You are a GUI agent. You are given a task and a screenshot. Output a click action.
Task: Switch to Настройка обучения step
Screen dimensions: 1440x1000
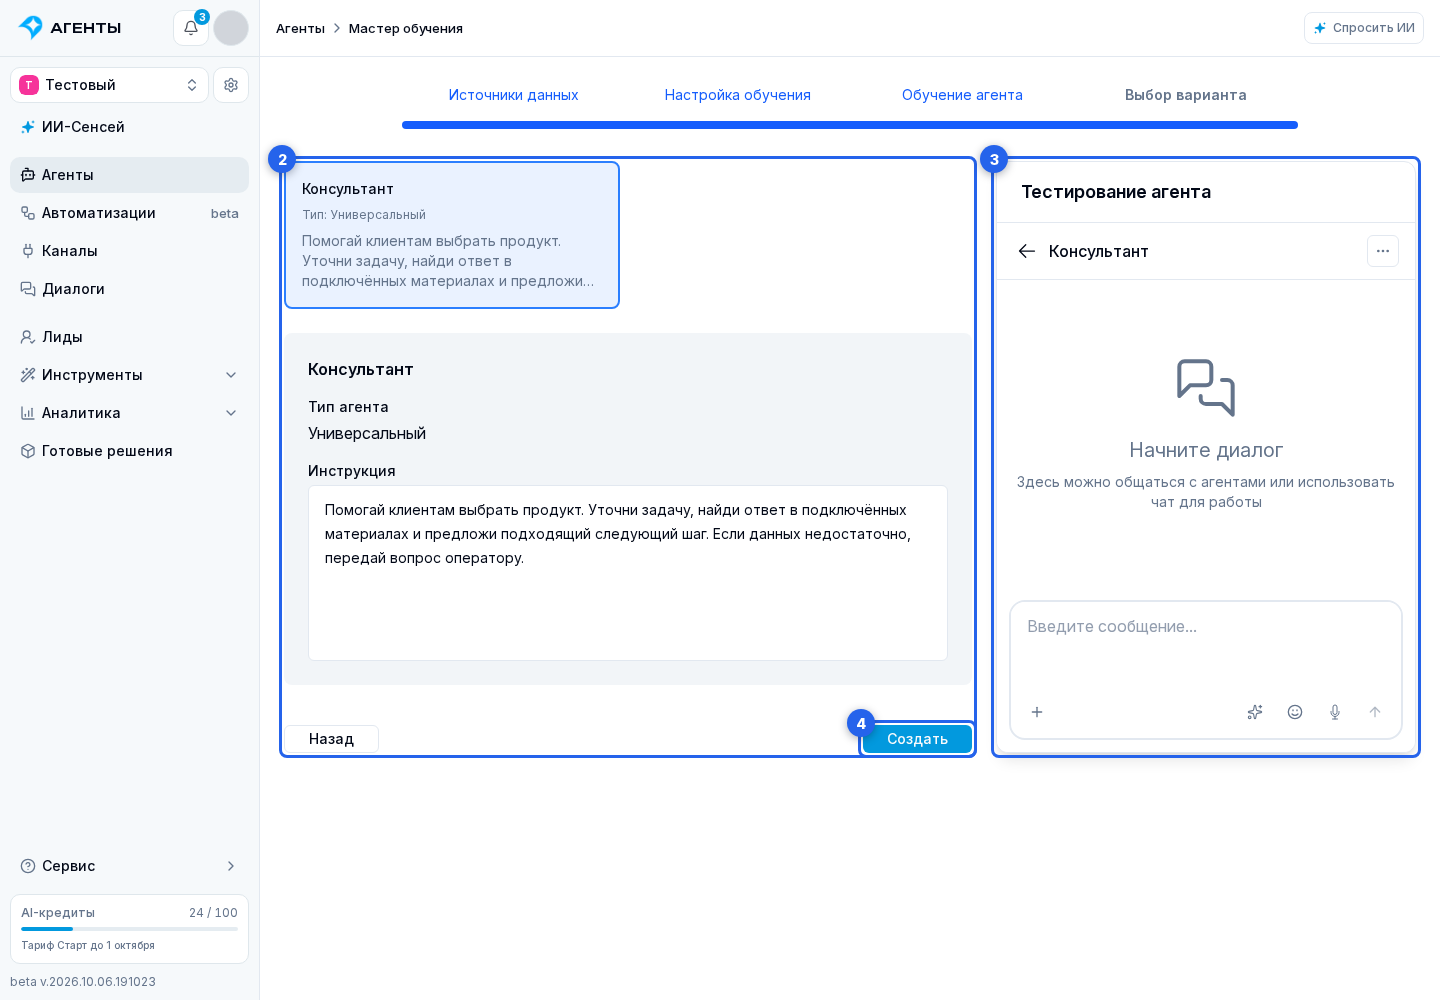(737, 95)
